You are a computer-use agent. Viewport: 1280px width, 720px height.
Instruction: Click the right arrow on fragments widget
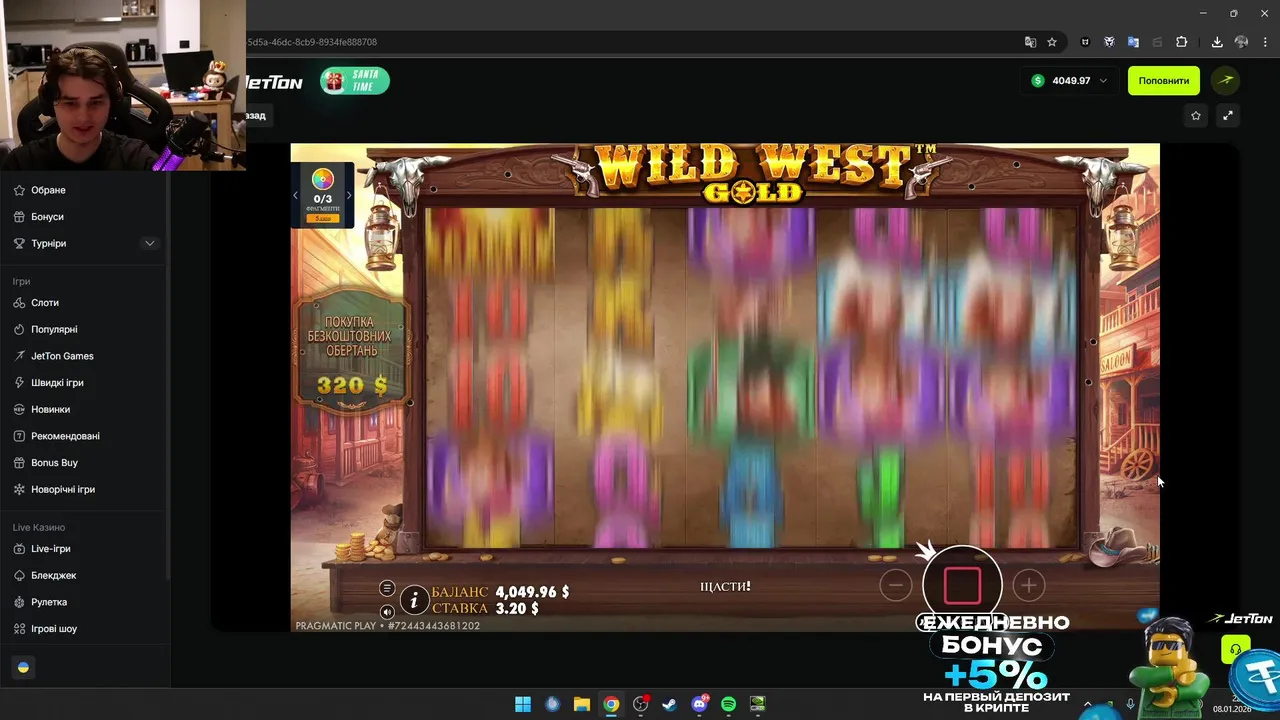[x=349, y=196]
